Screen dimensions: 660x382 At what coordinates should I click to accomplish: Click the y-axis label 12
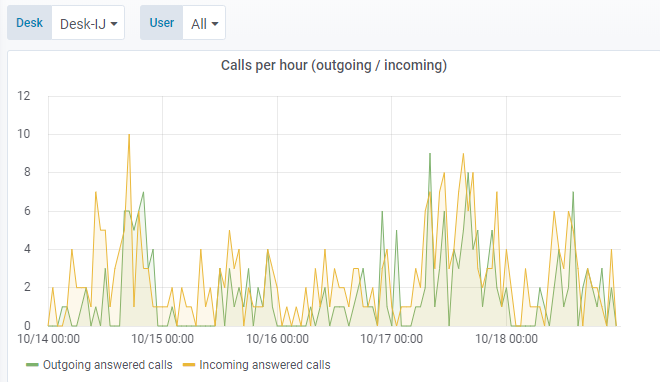[x=24, y=96]
